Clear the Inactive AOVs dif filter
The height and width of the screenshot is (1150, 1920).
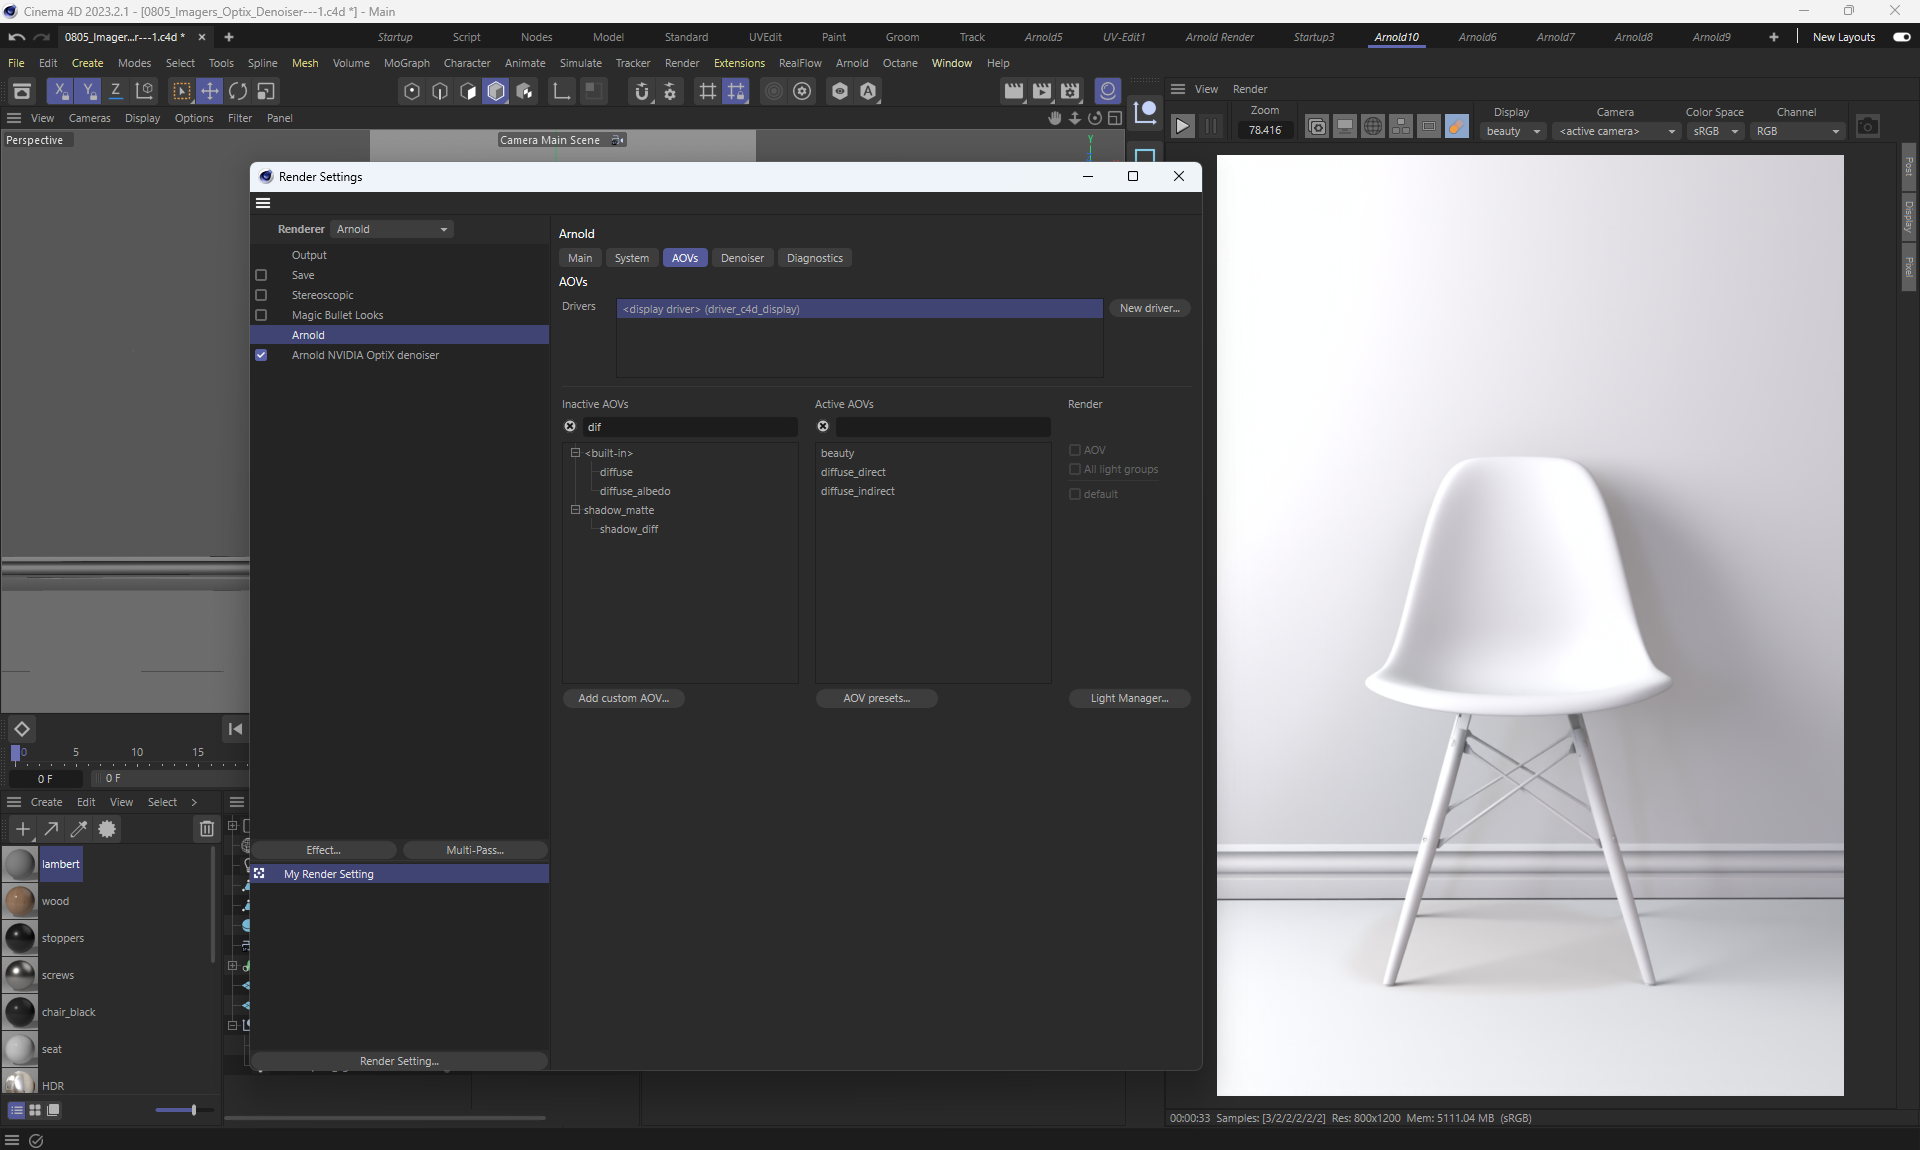(570, 427)
